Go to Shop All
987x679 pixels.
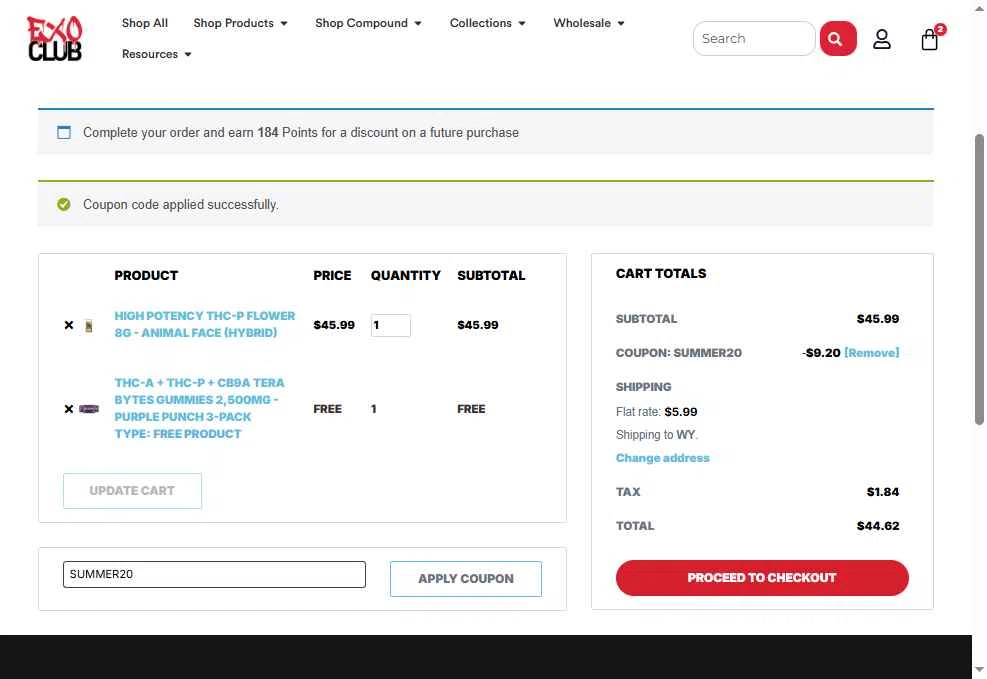pos(145,23)
